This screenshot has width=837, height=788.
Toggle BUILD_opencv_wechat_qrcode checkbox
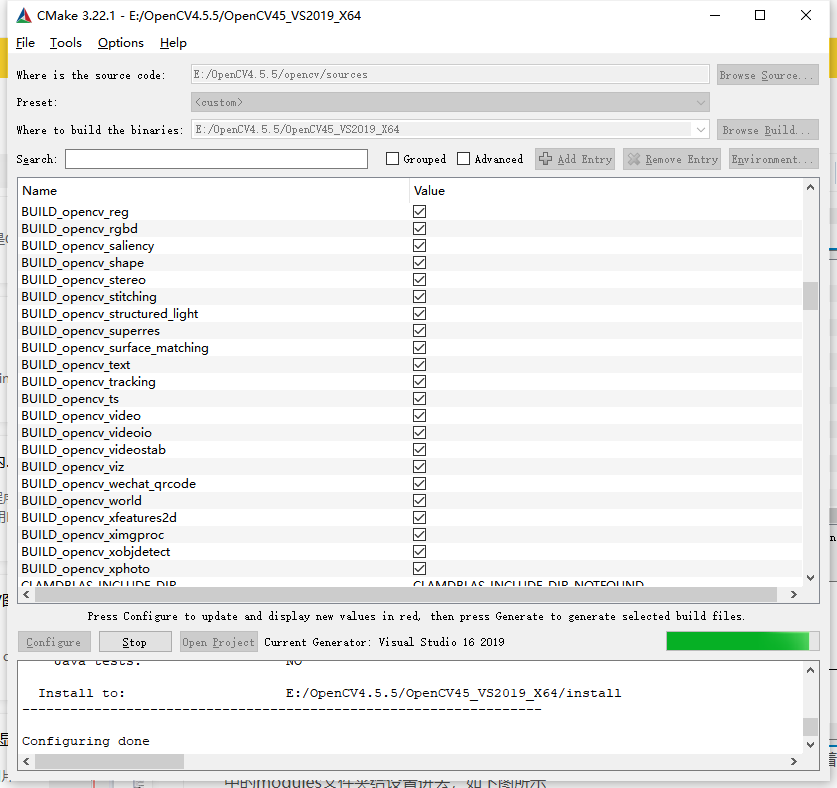420,483
